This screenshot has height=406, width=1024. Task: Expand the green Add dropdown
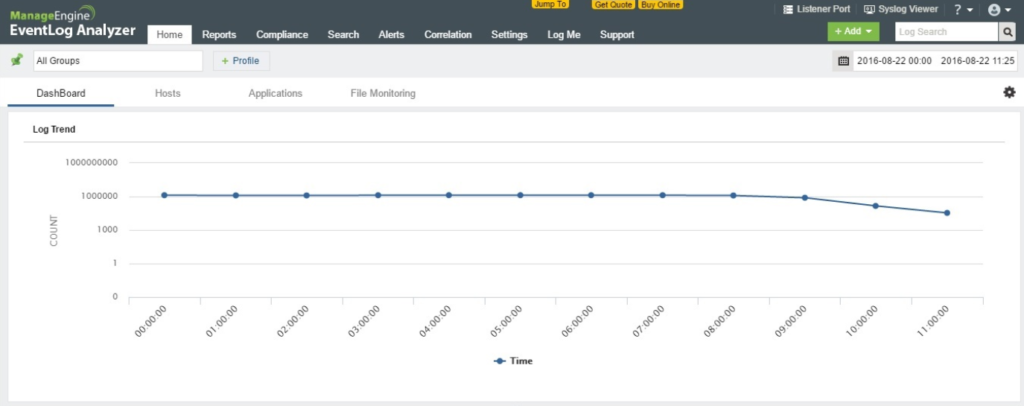[852, 32]
